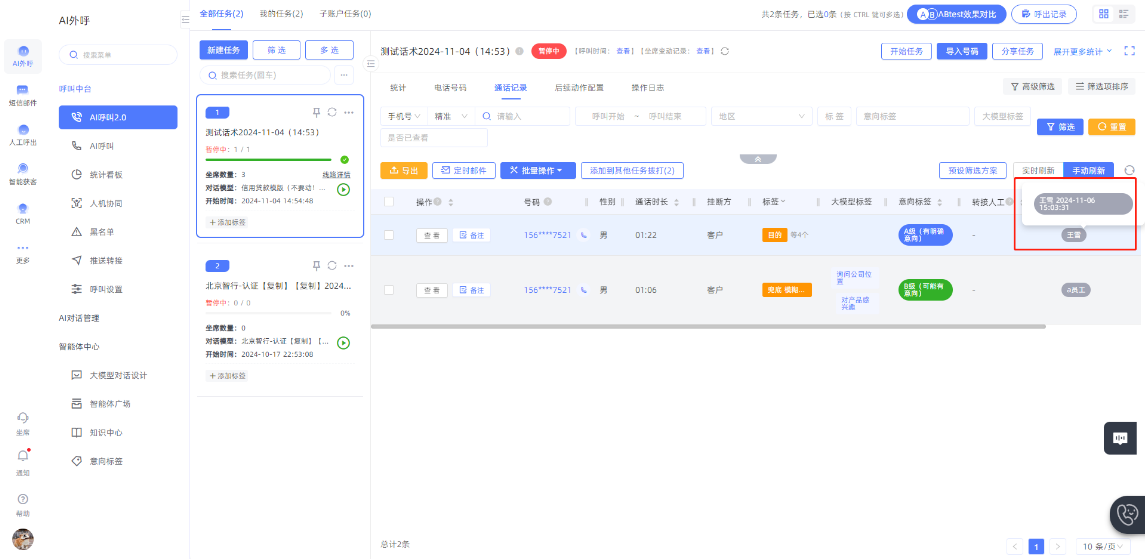Open floating phone dialer icon at bottom right
Viewport: 1145px width, 559px height.
tap(1127, 514)
